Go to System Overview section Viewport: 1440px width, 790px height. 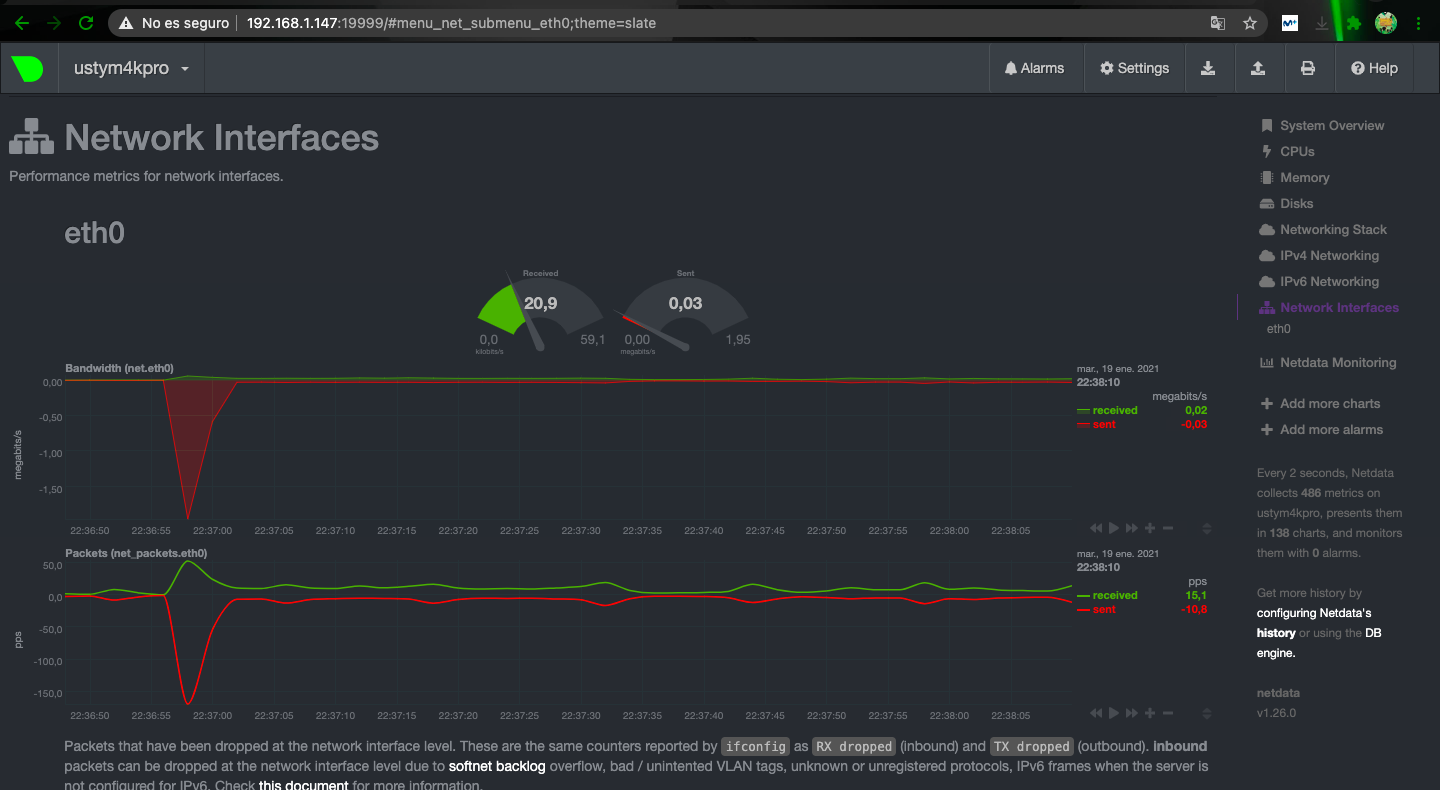[1331, 126]
